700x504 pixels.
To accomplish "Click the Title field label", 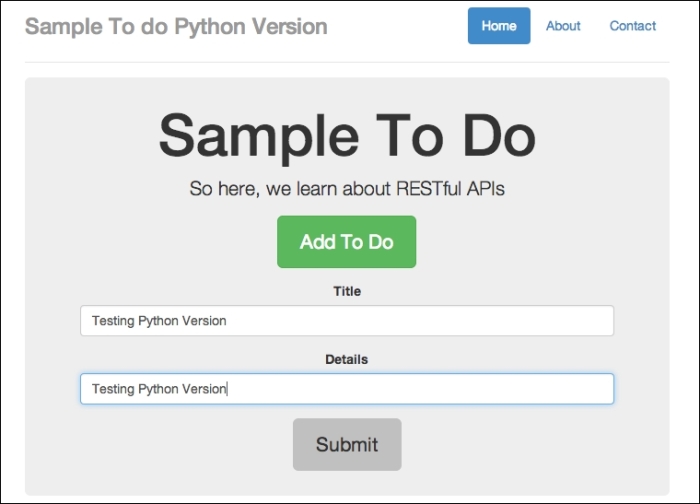I will tap(347, 292).
